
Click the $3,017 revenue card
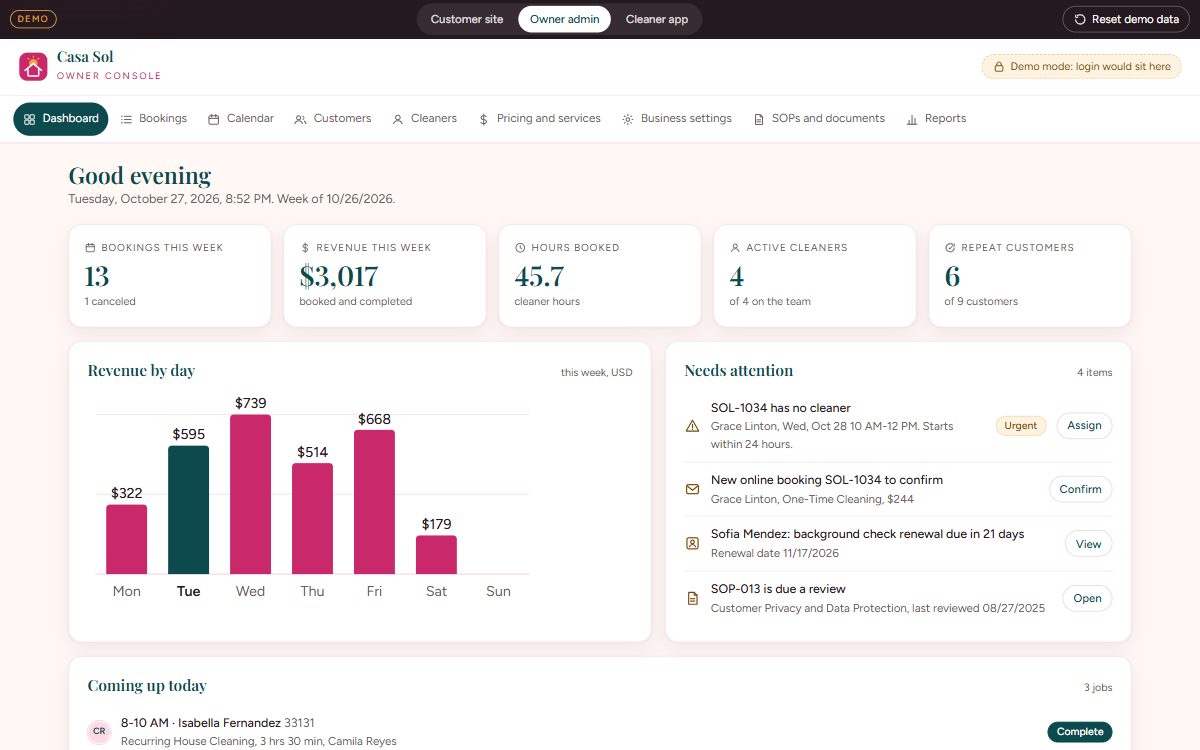coord(385,276)
